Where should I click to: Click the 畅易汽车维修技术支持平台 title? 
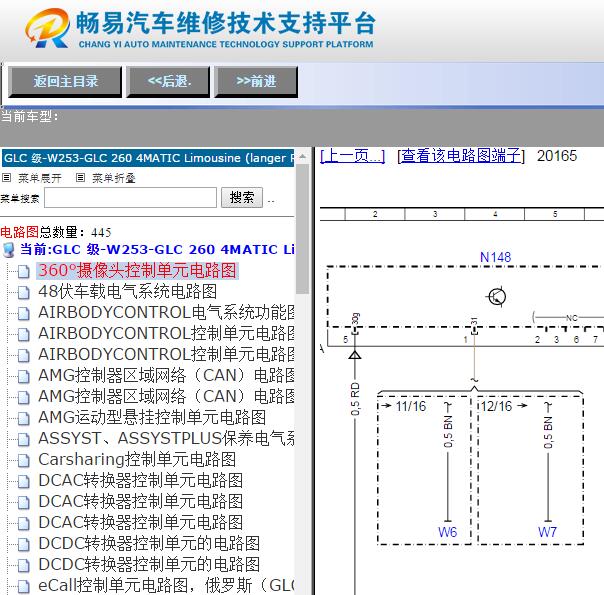point(225,23)
